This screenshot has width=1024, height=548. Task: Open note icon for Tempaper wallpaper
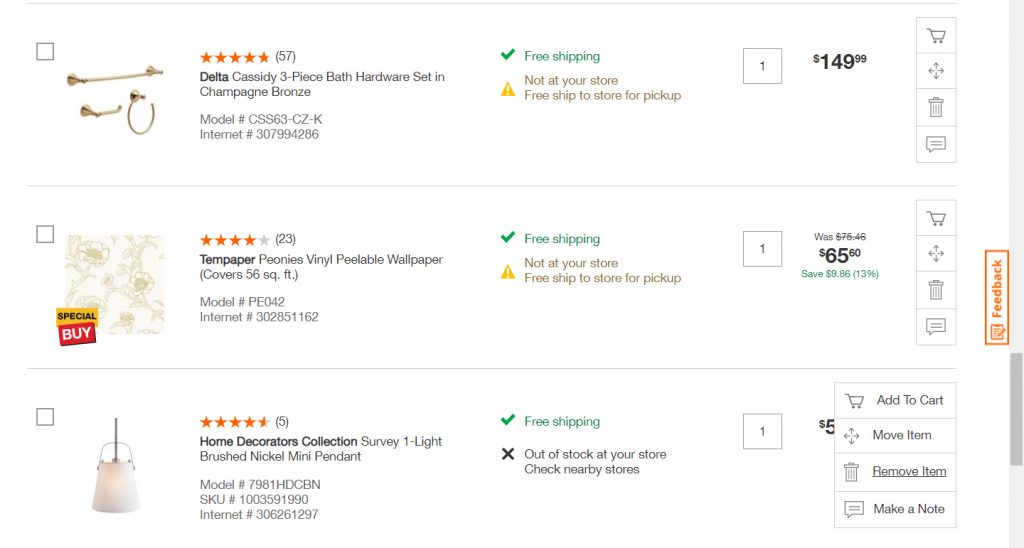point(936,327)
